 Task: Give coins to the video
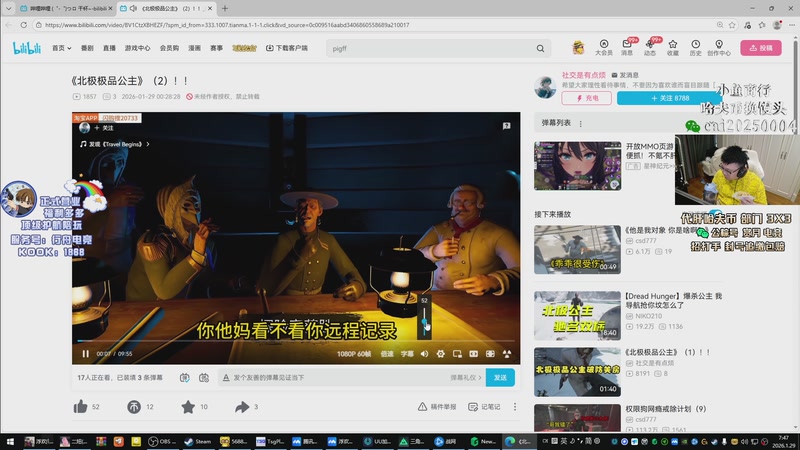(x=134, y=407)
